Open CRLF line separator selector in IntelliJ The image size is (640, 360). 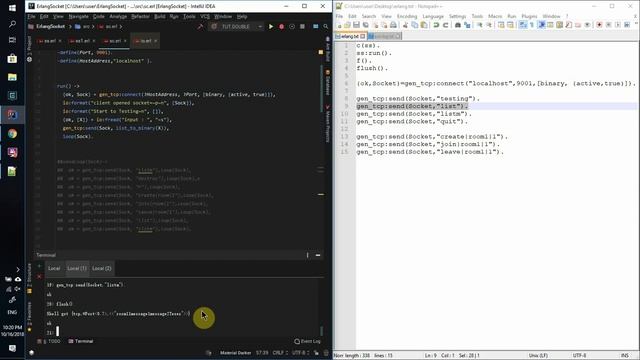(280, 353)
